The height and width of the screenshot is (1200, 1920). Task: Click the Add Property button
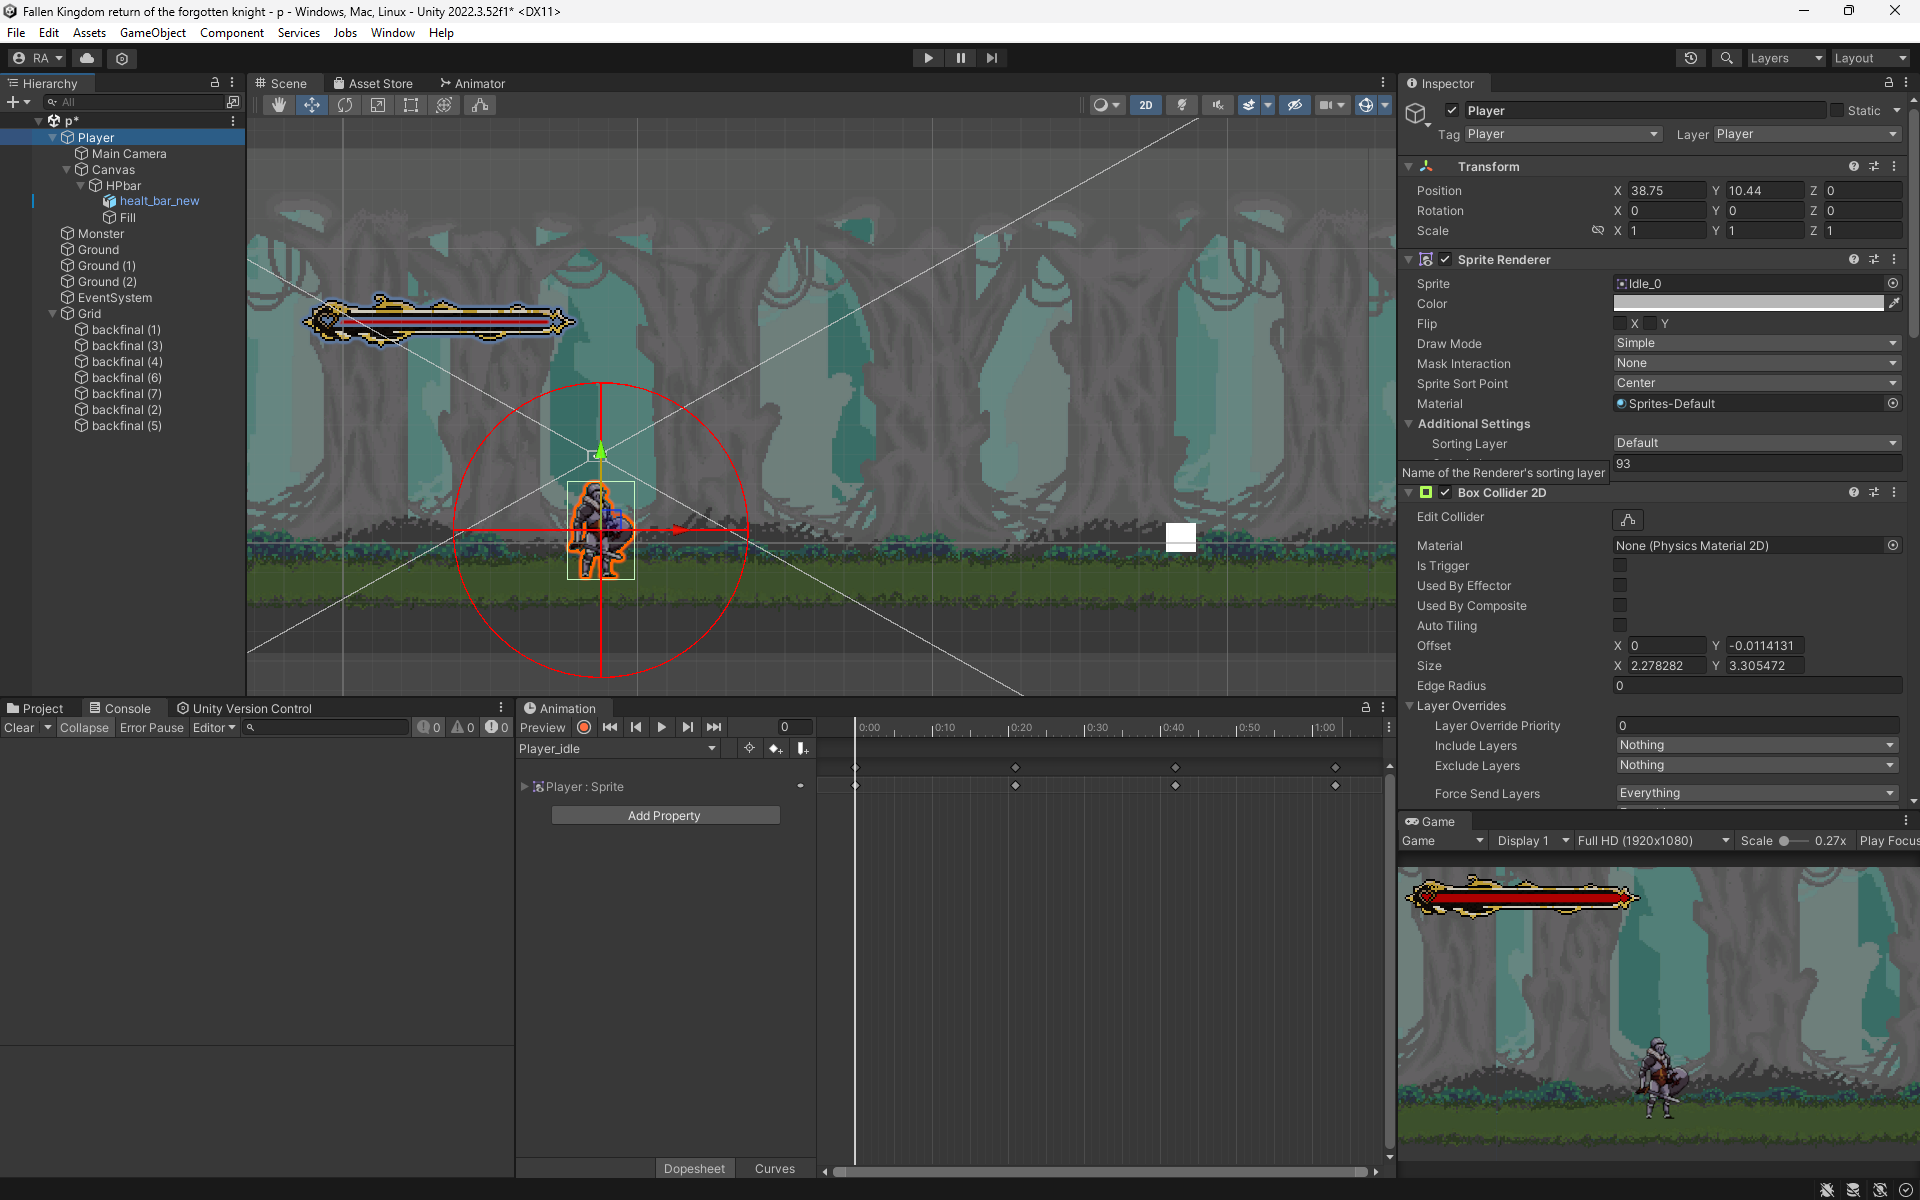coord(664,816)
